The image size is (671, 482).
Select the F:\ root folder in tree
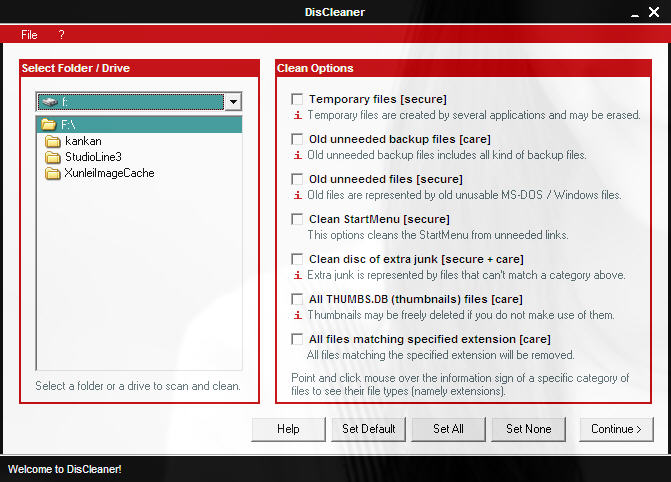pos(69,126)
